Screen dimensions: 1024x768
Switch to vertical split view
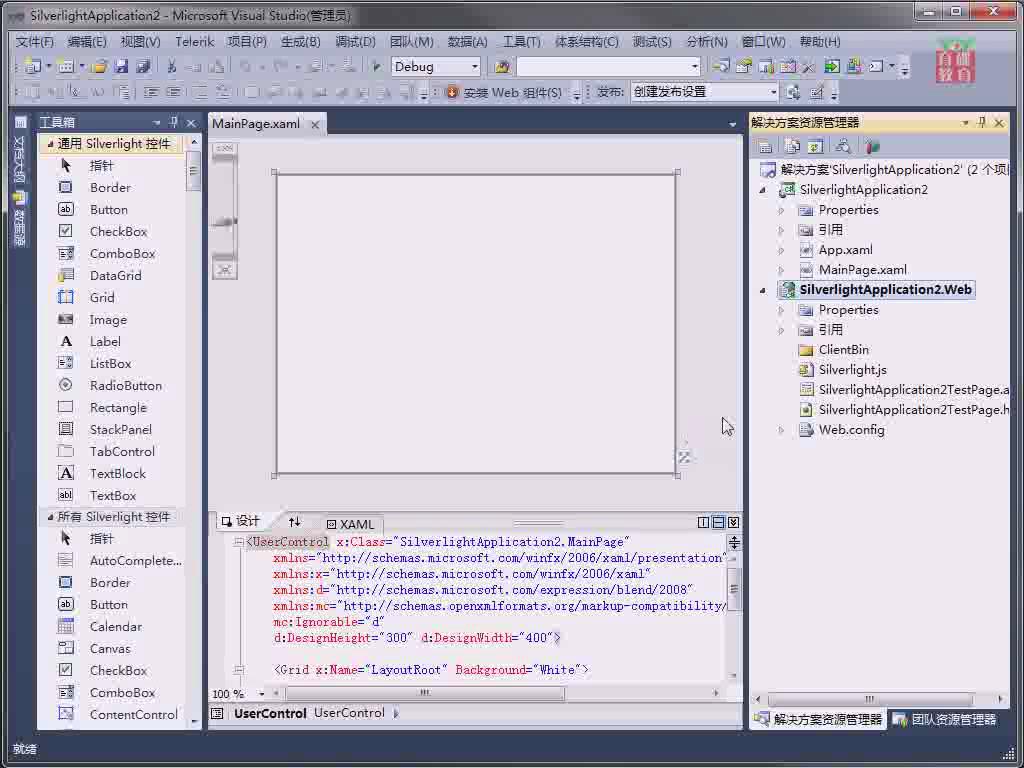(703, 522)
